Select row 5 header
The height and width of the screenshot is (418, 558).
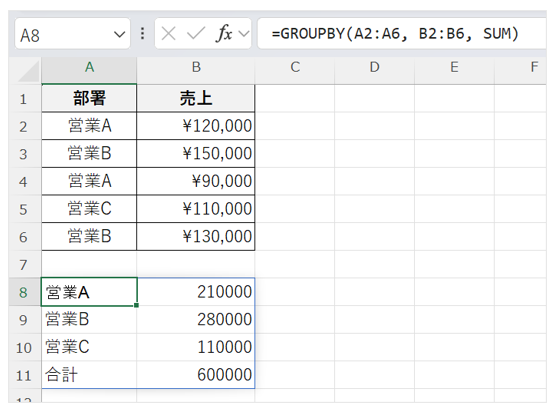24,209
